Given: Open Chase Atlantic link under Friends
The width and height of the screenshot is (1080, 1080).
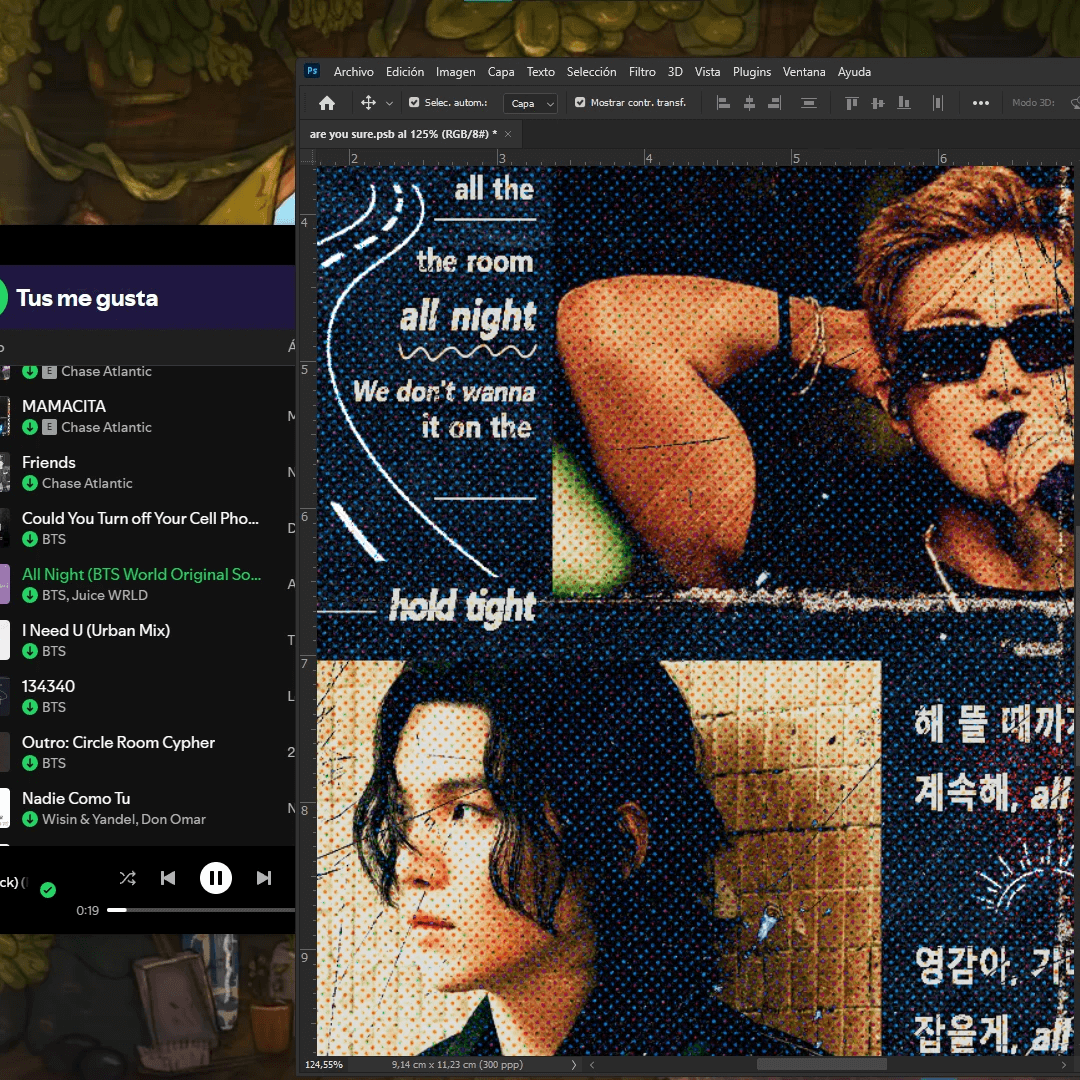Looking at the screenshot, I should (87, 483).
